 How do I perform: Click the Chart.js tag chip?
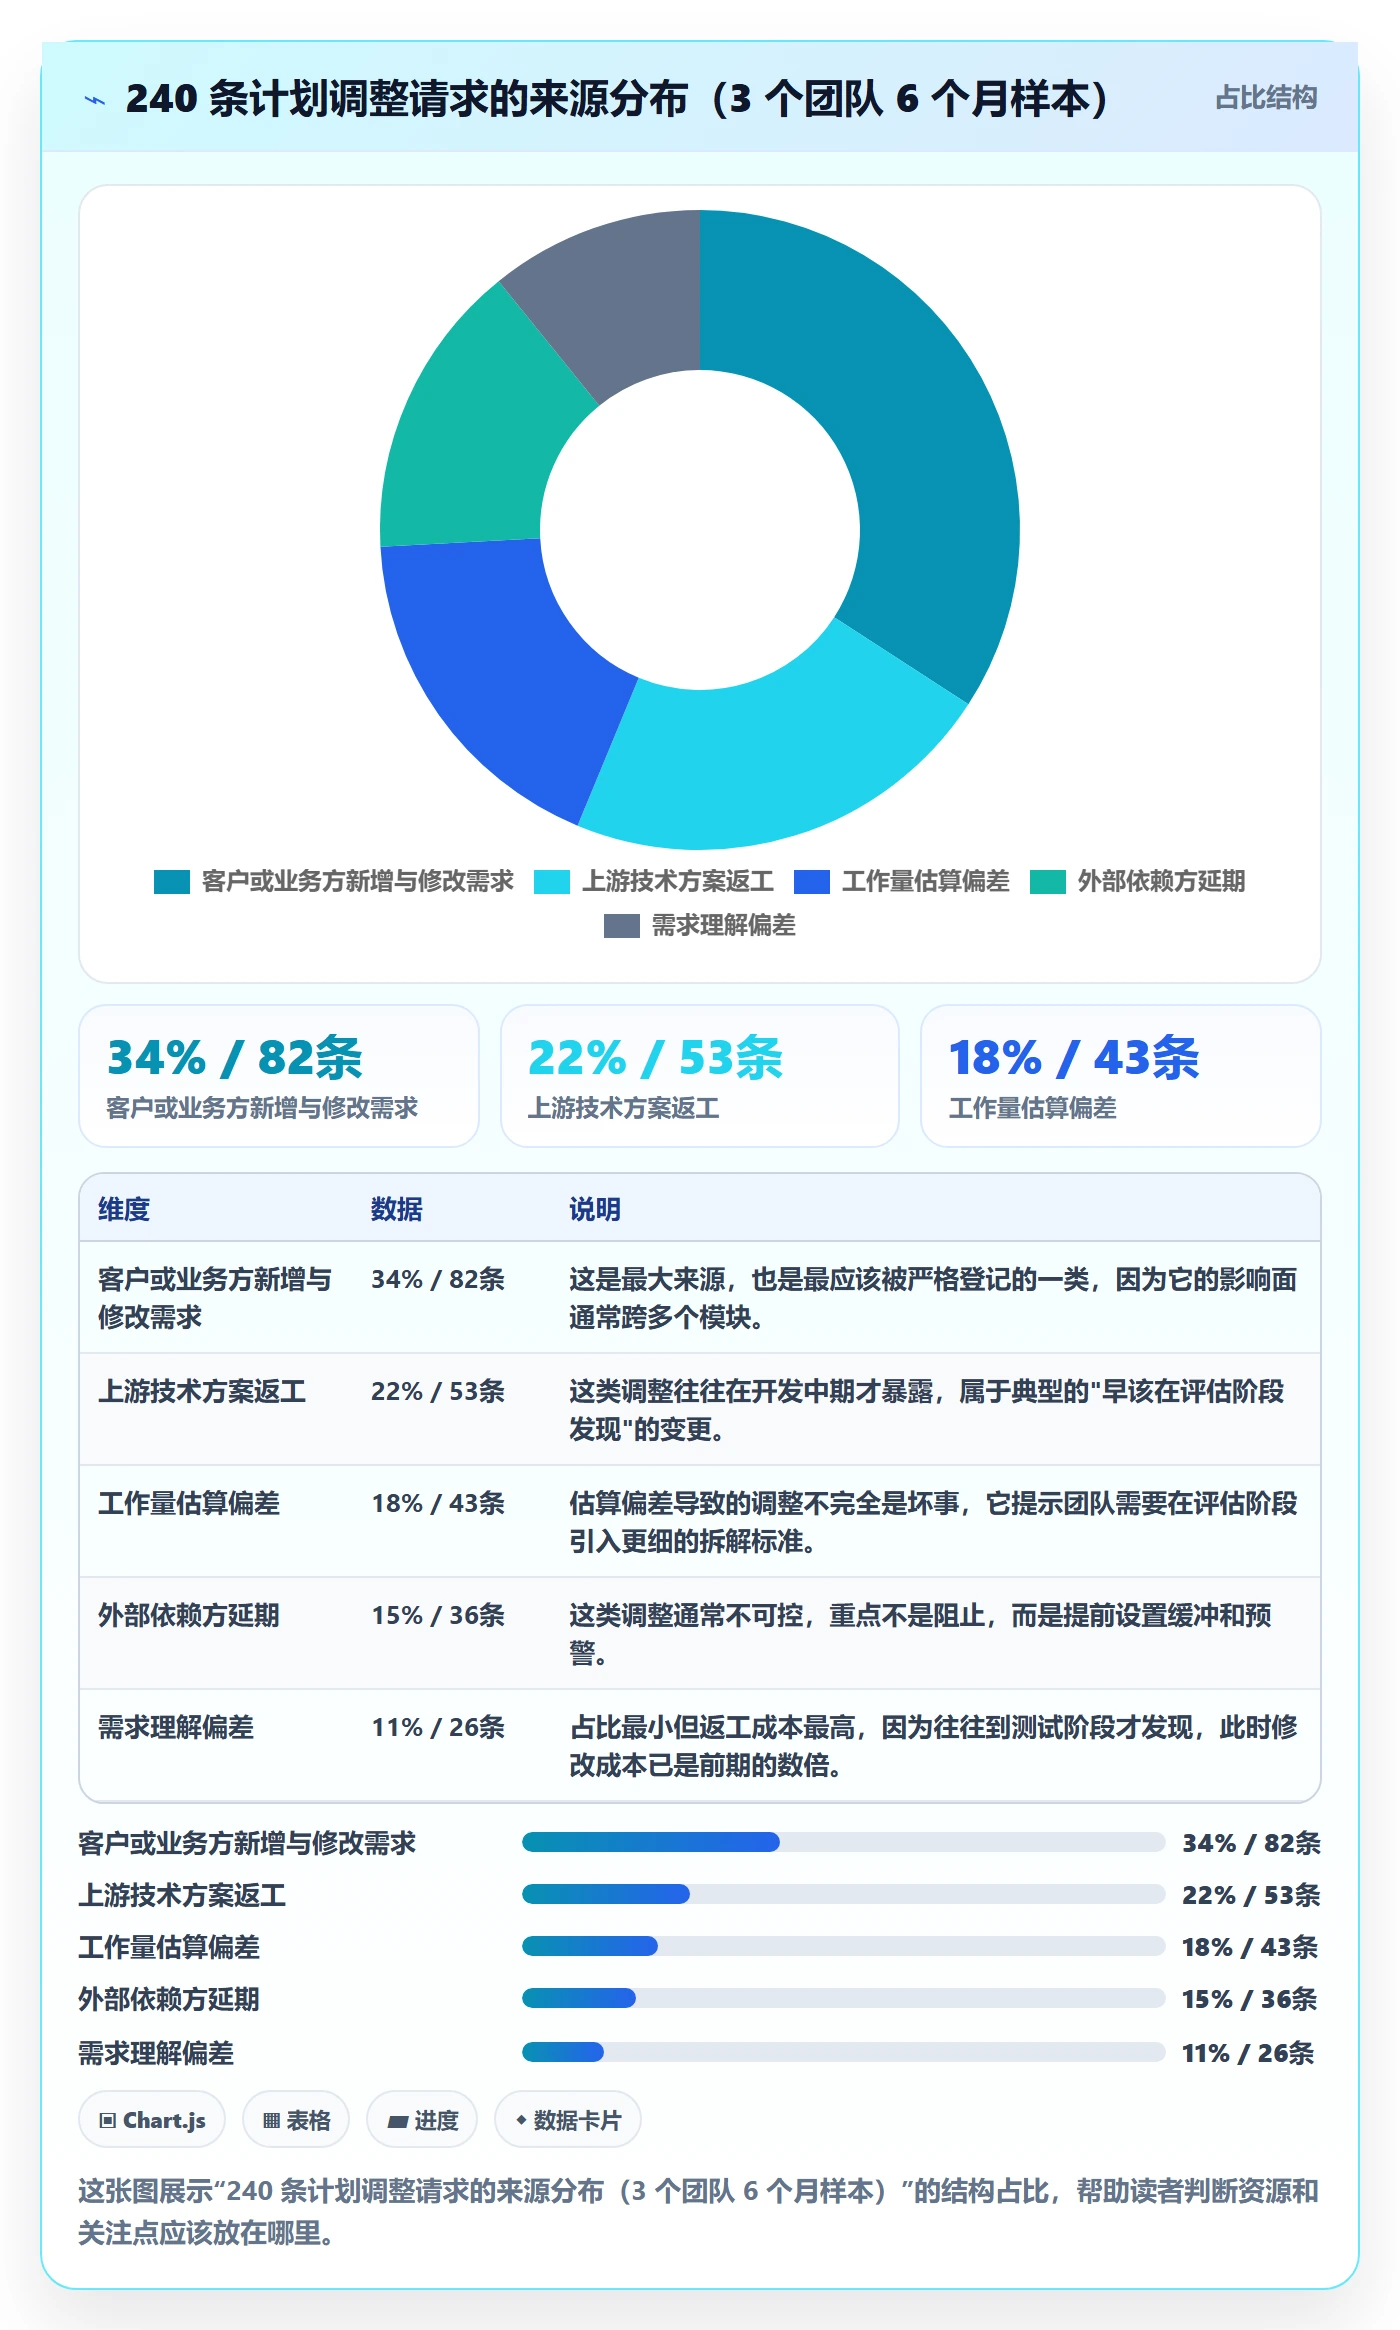[x=152, y=2120]
